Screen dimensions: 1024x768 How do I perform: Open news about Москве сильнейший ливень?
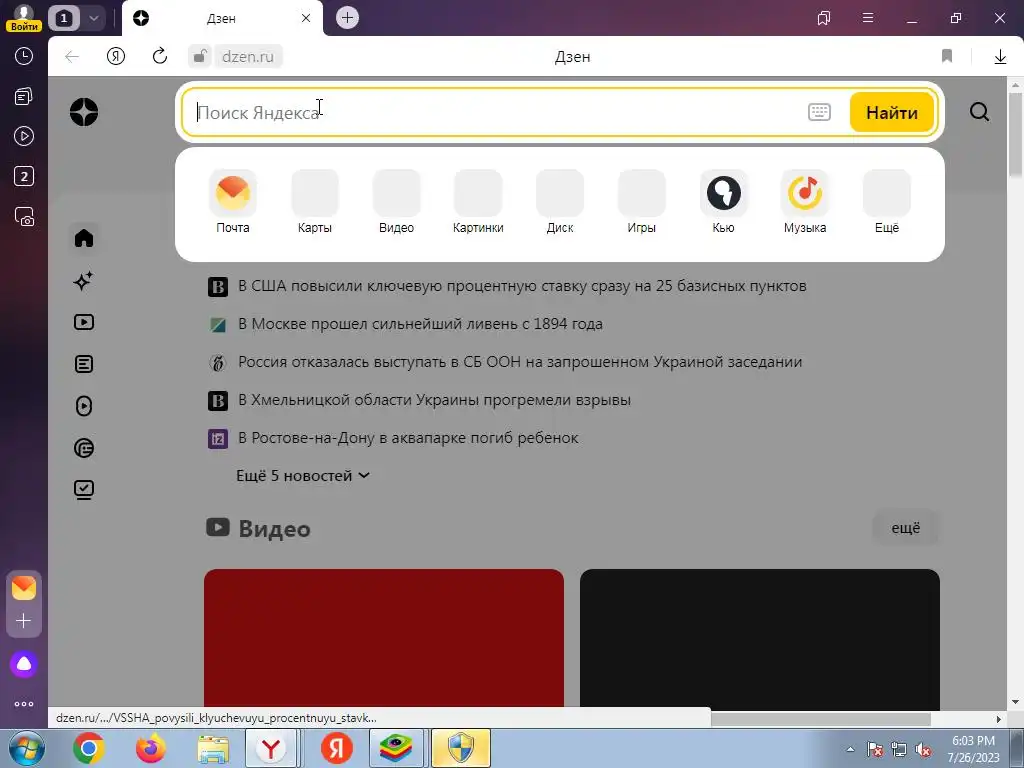point(420,323)
